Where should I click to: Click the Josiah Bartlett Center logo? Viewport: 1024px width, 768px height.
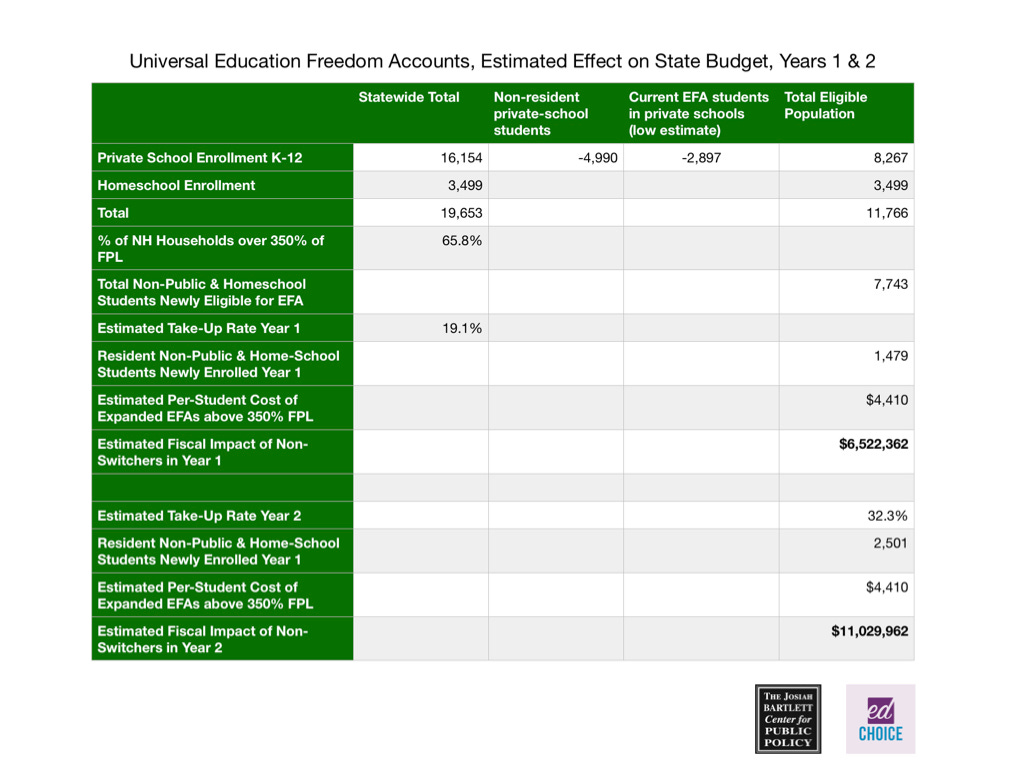[788, 719]
